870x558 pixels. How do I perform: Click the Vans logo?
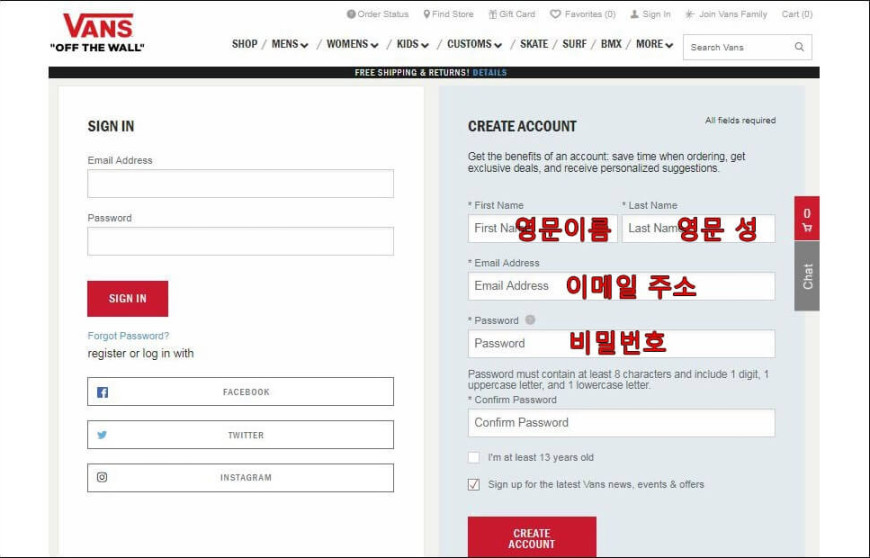97,33
